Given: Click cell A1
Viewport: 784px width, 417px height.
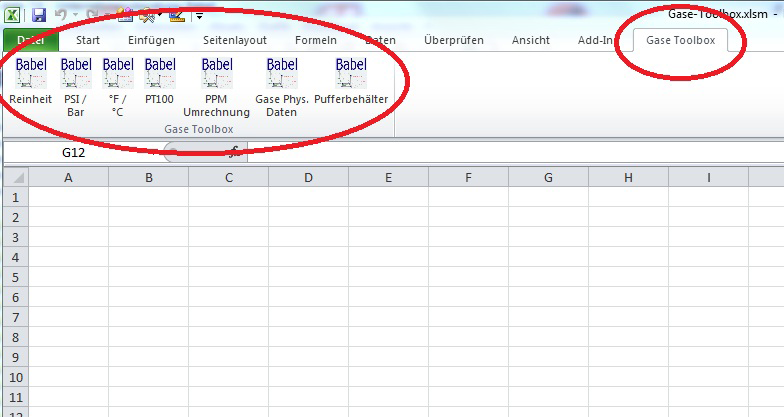Looking at the screenshot, I should point(68,197).
